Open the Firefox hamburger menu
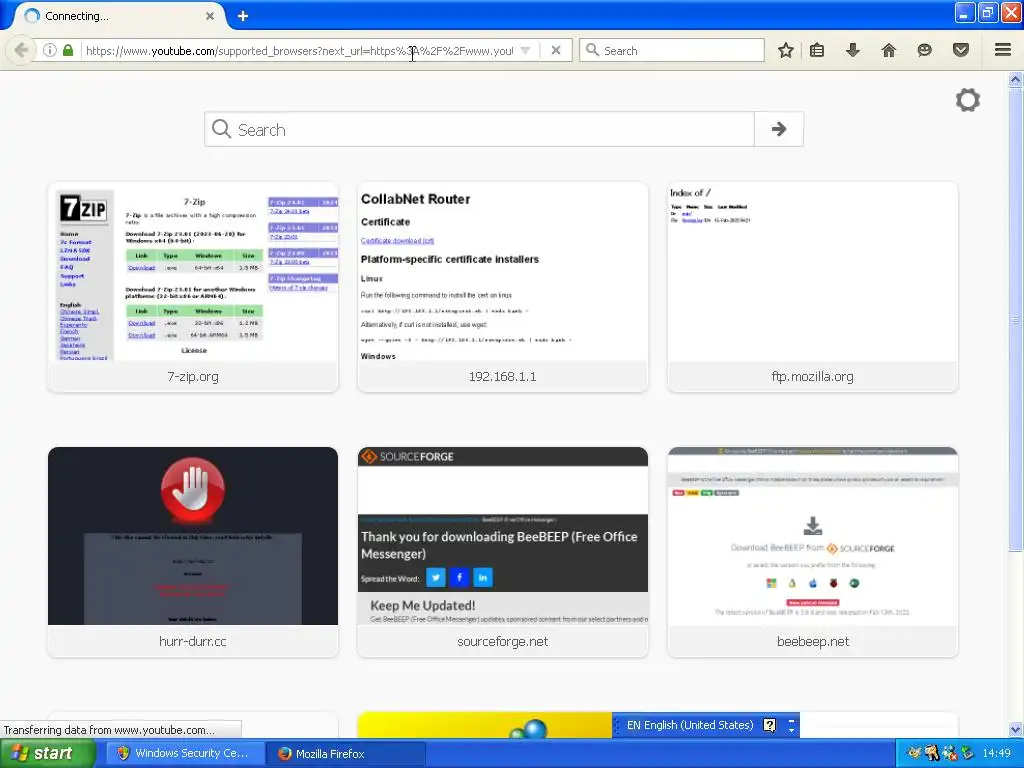This screenshot has width=1024, height=768. [x=1003, y=50]
